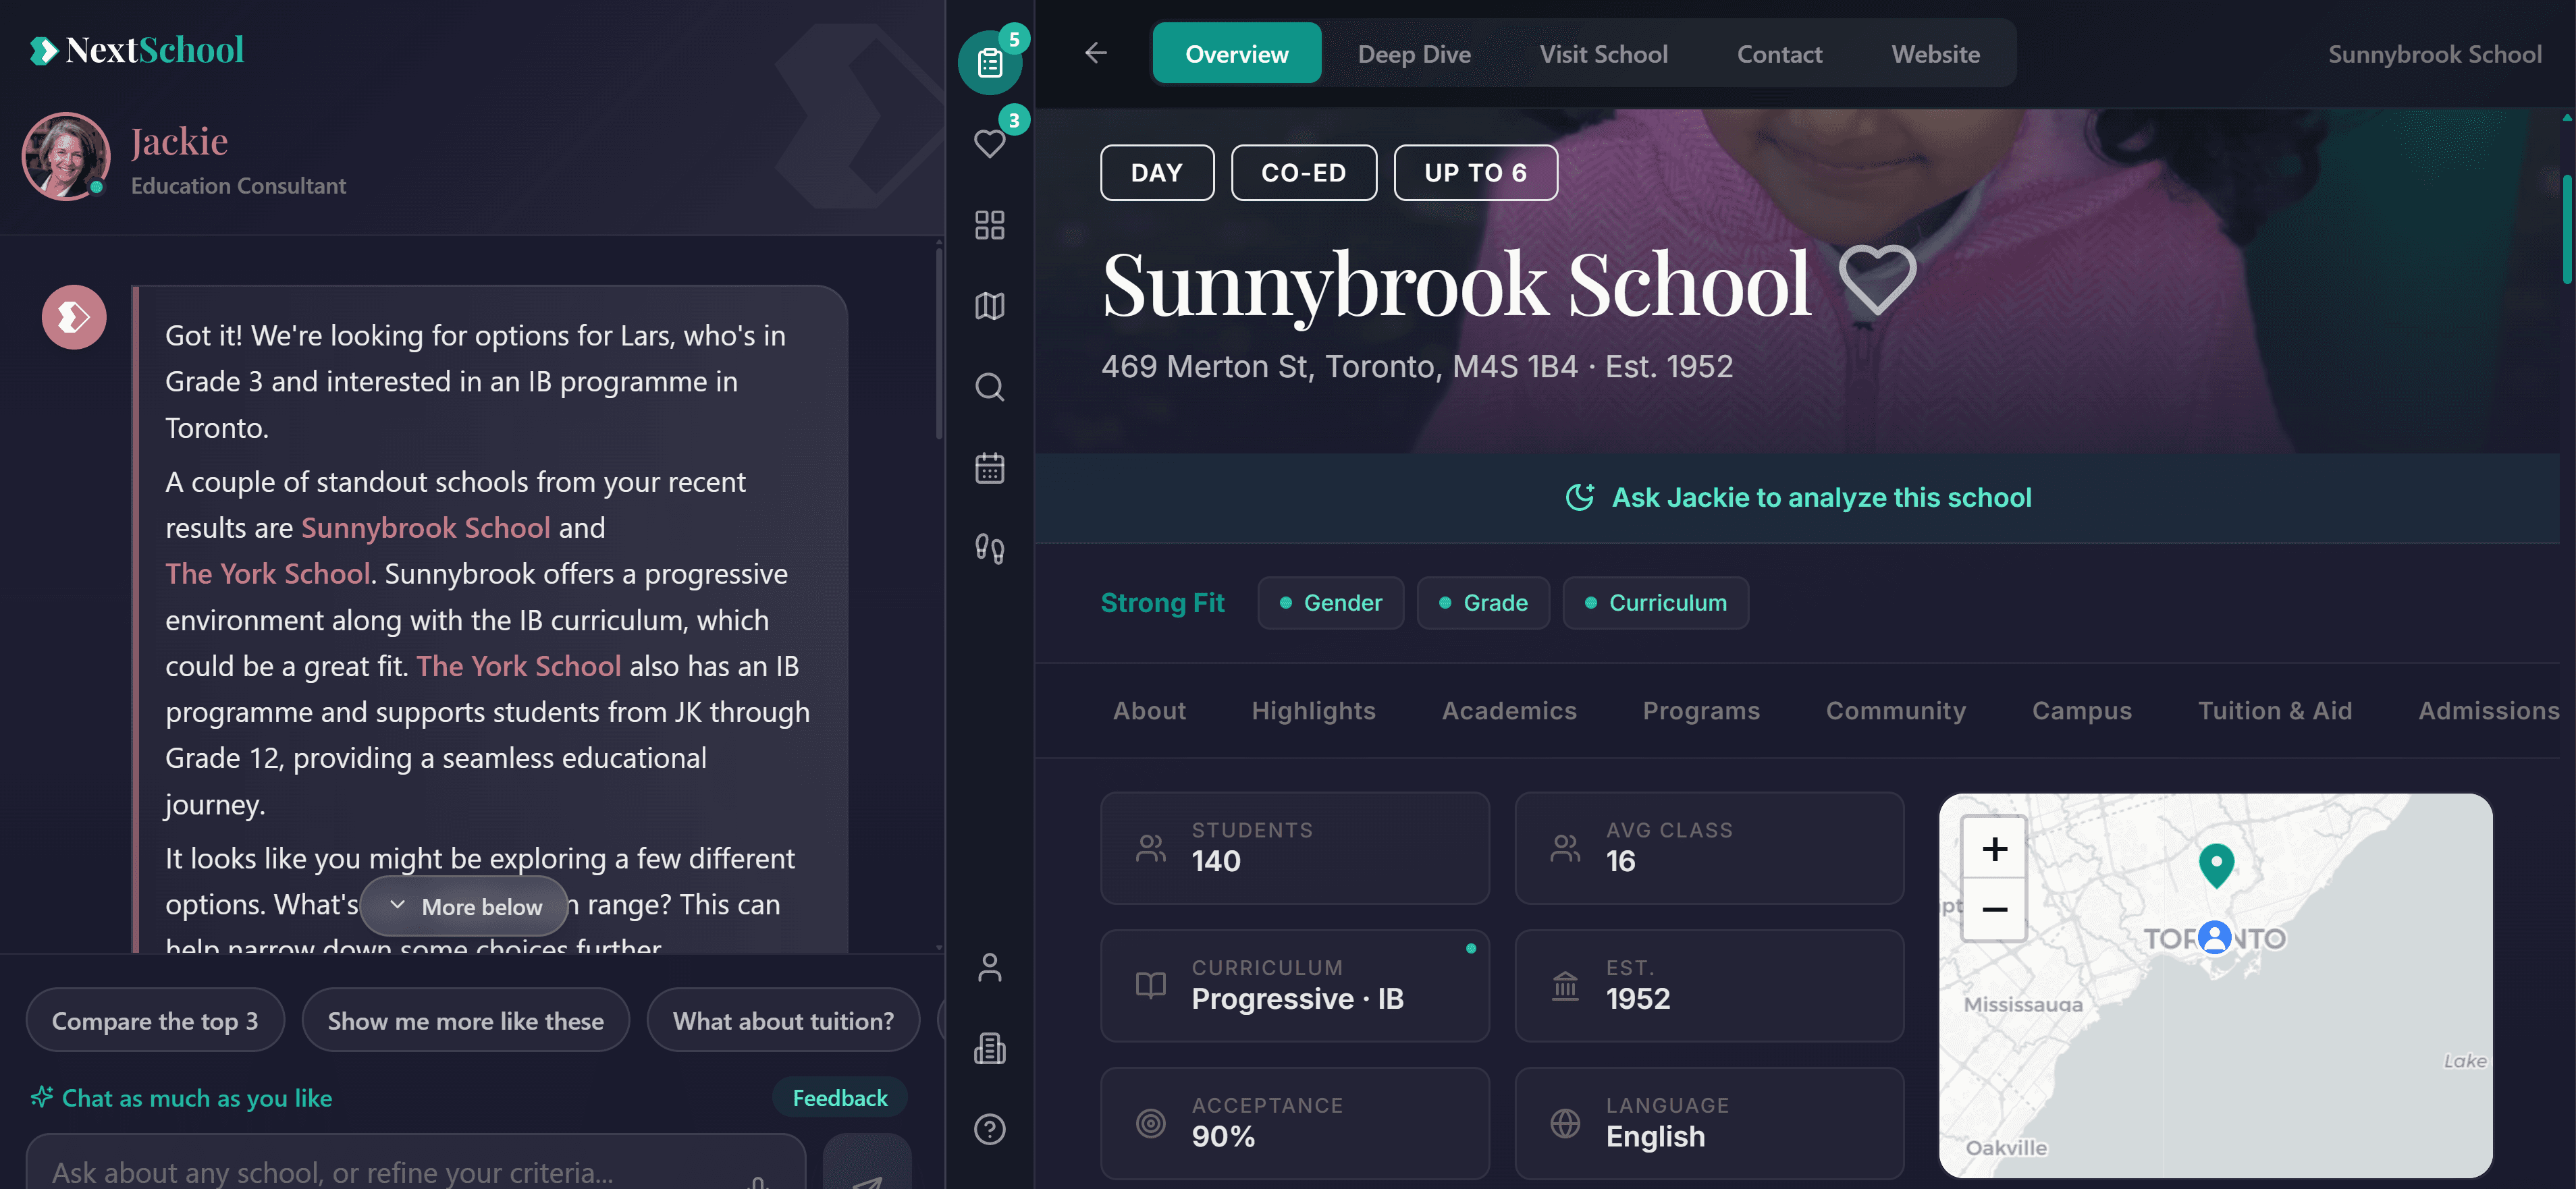
Task: Click the Curriculum fit chip
Action: [x=1655, y=603]
